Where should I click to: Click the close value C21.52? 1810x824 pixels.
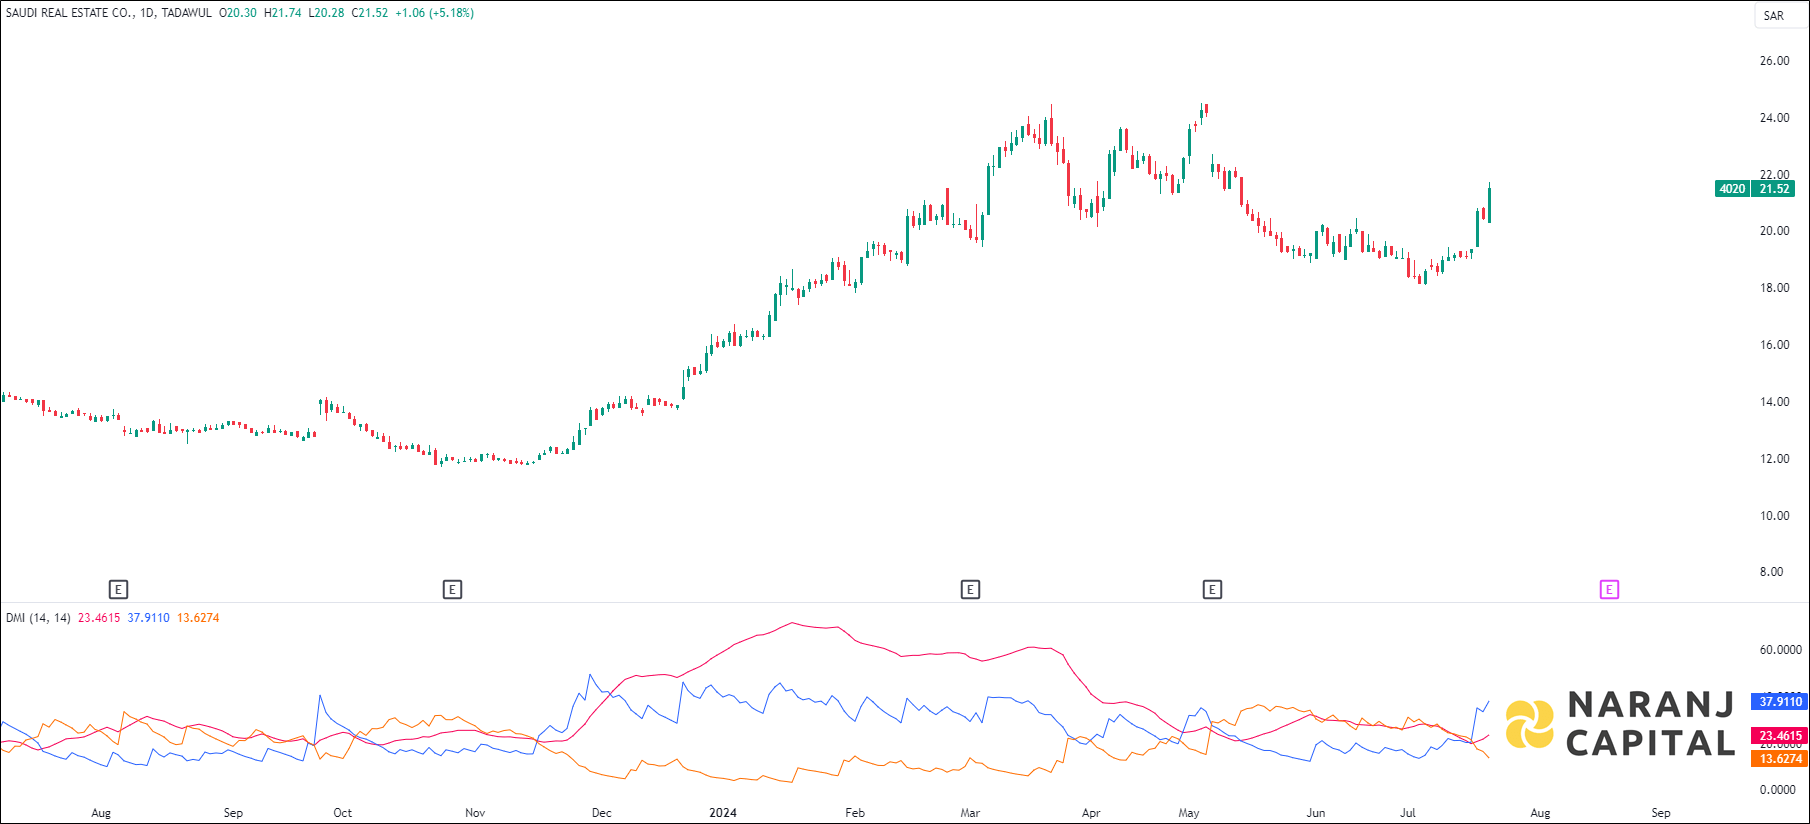pyautogui.click(x=370, y=13)
